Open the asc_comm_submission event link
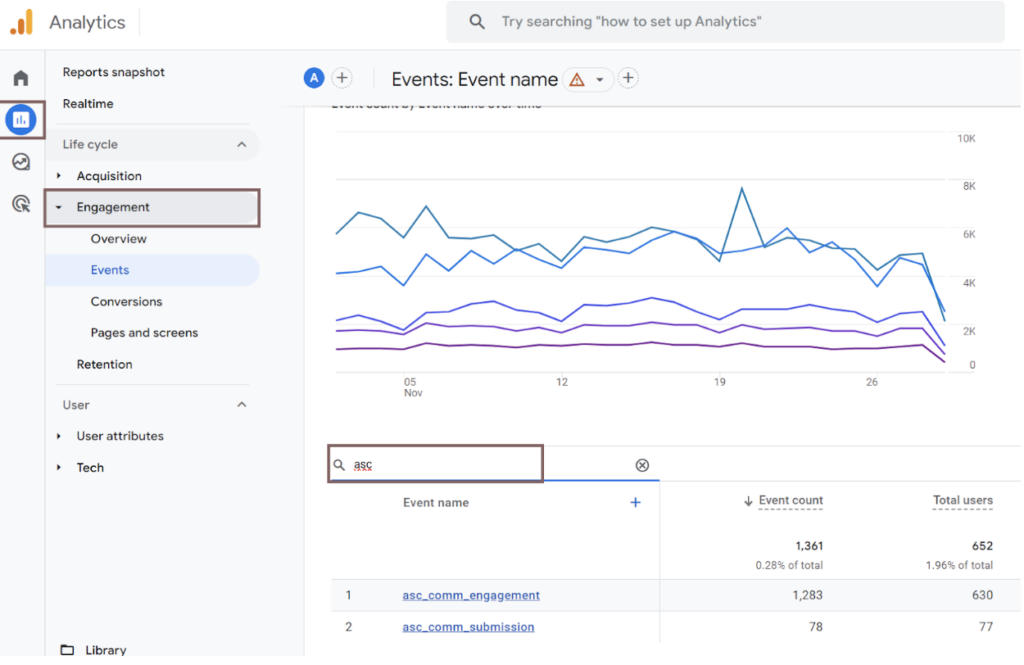This screenshot has width=1024, height=665. click(468, 627)
